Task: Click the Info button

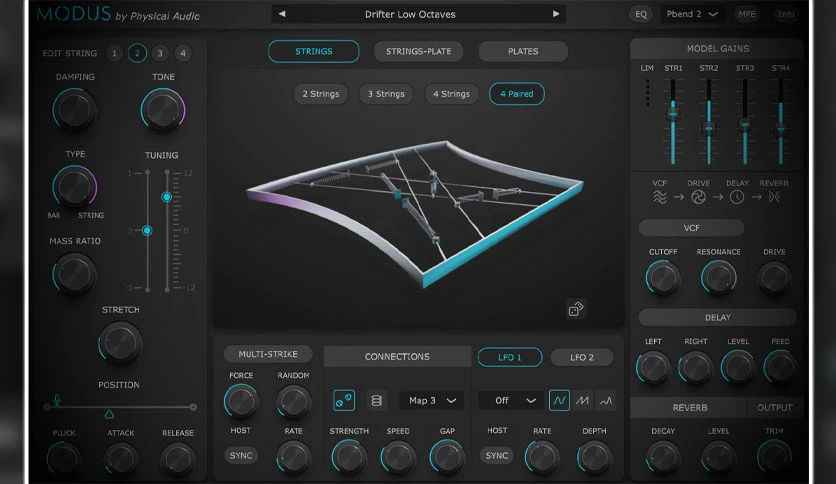Action: [786, 14]
